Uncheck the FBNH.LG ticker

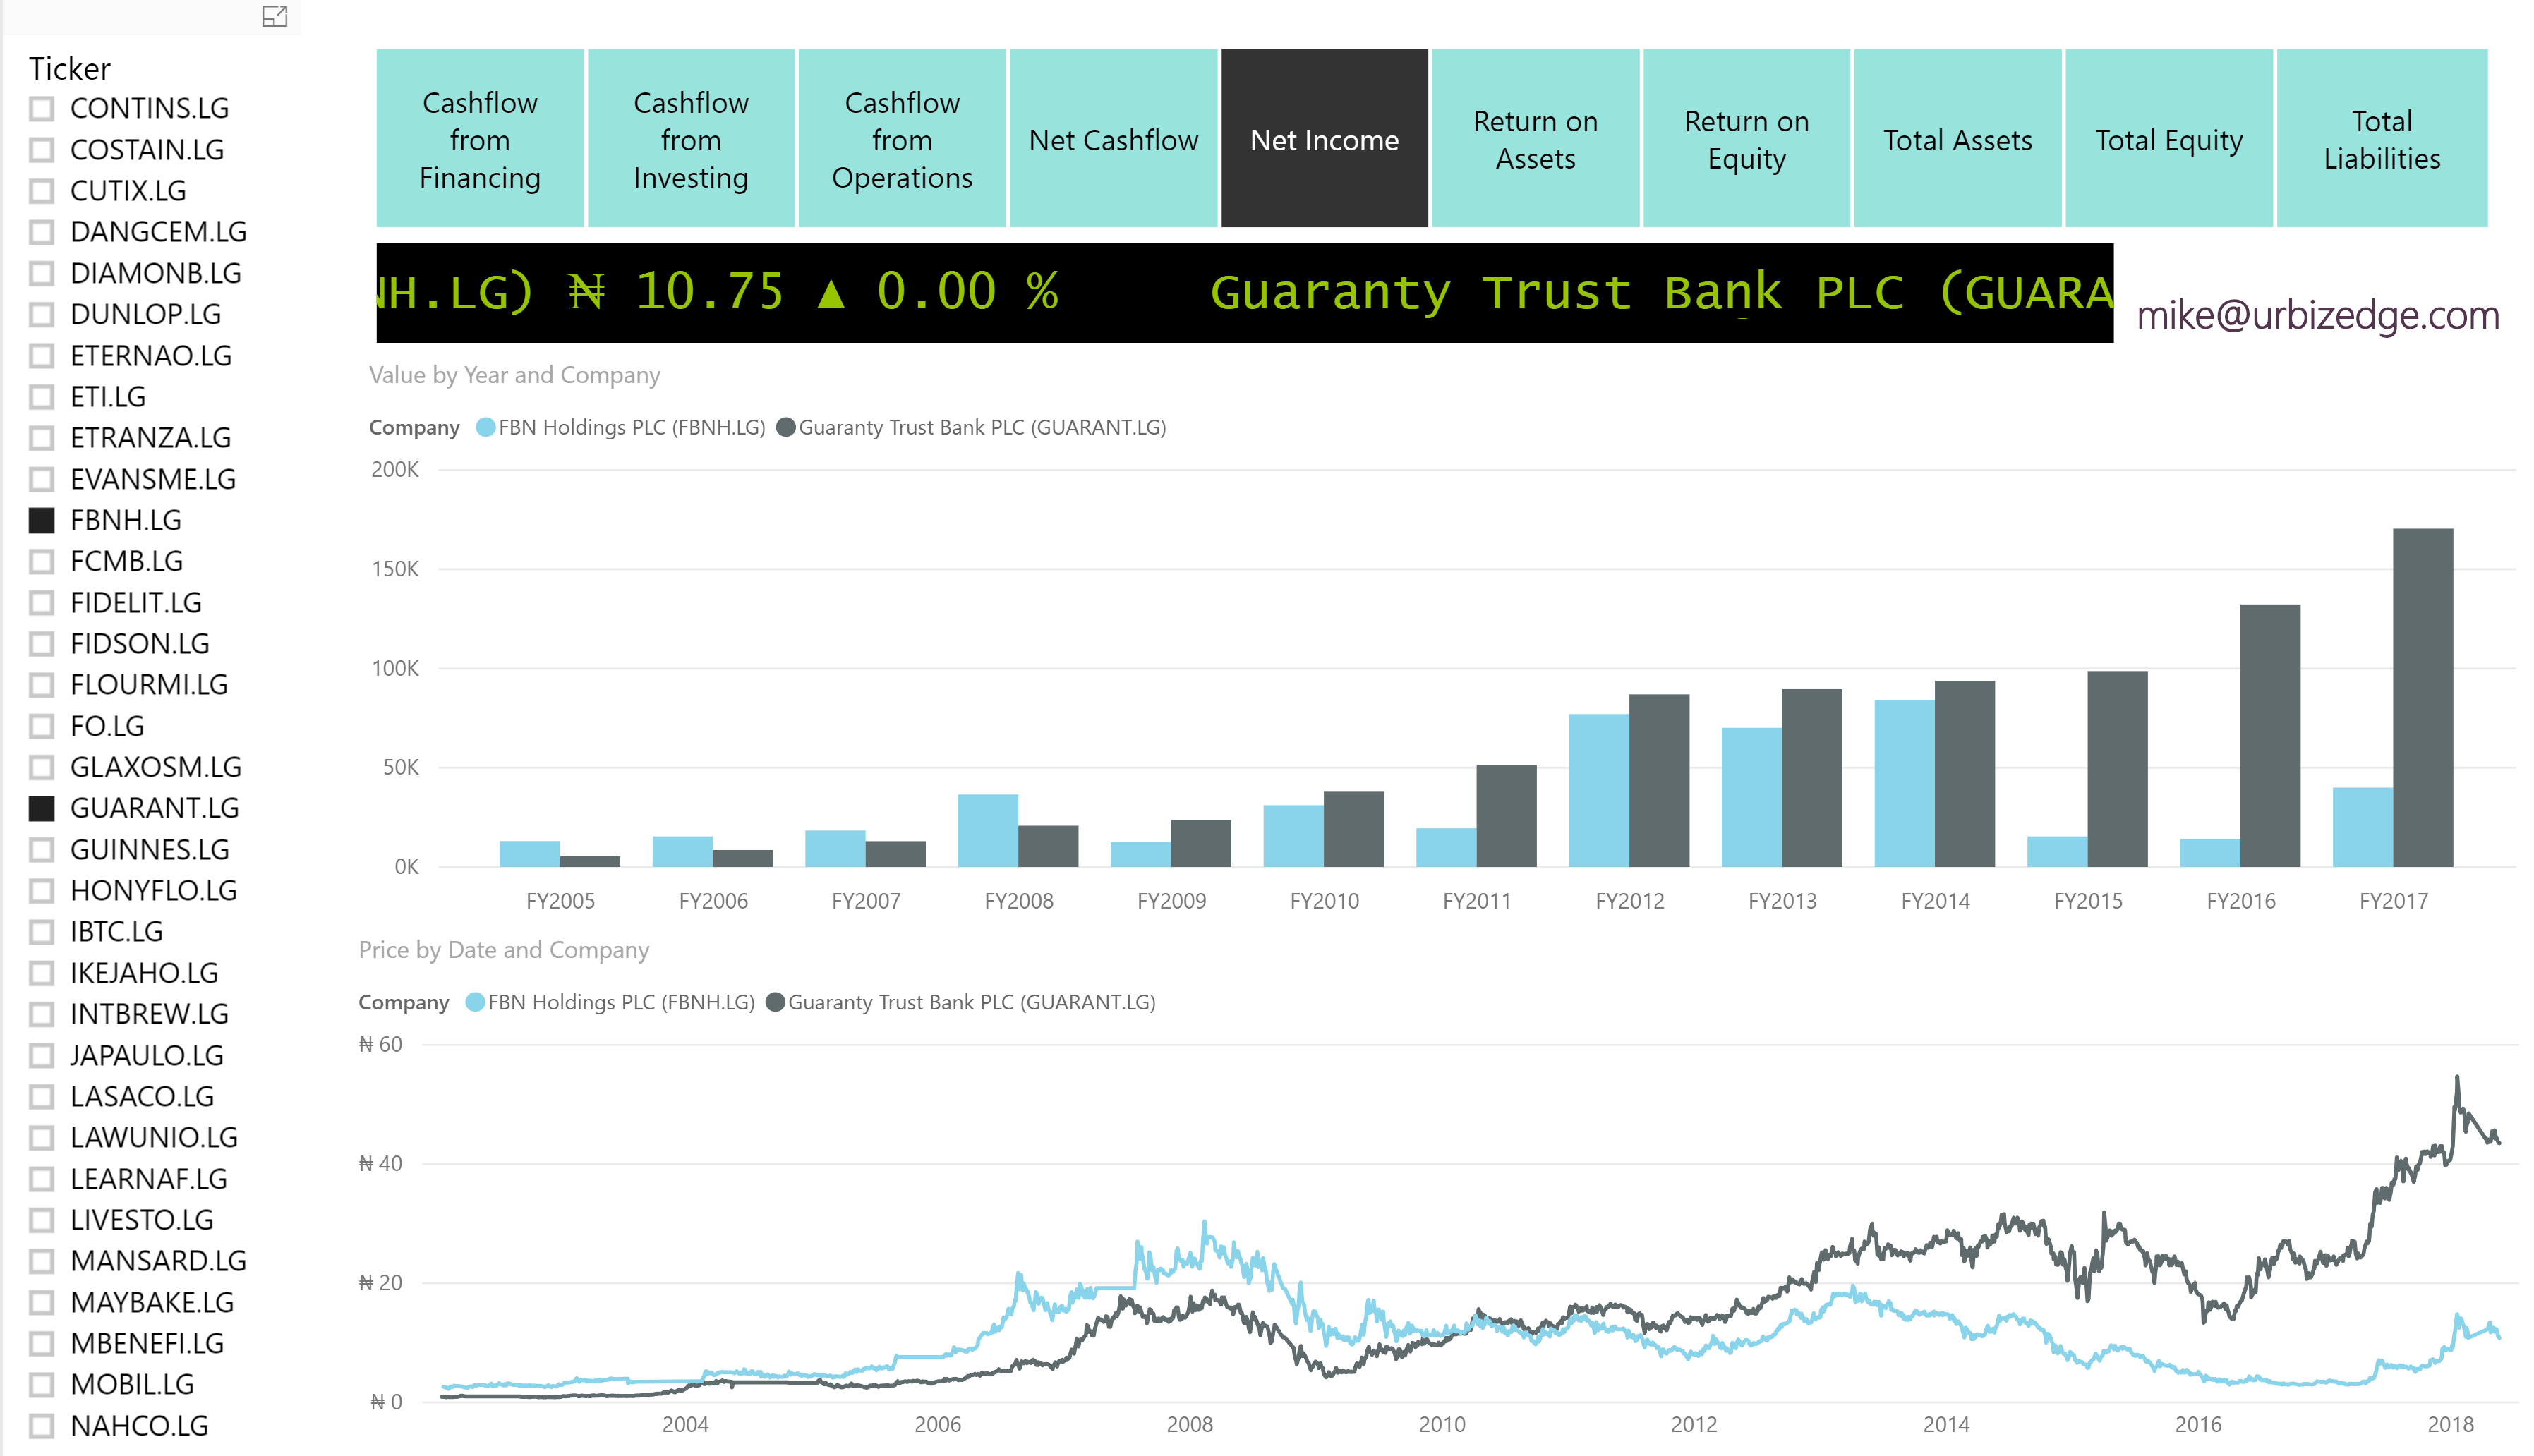tap(42, 520)
